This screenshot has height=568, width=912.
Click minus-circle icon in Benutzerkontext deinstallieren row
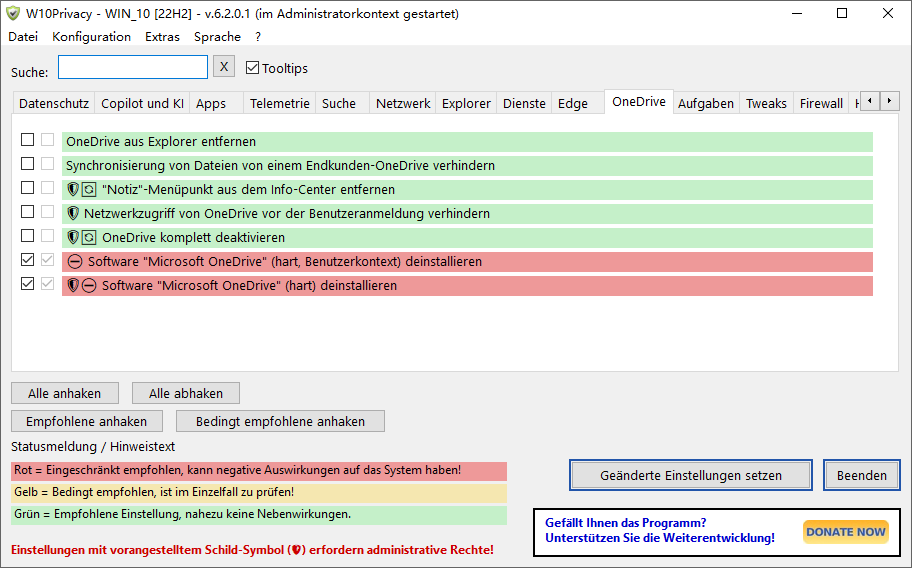pyautogui.click(x=74, y=262)
